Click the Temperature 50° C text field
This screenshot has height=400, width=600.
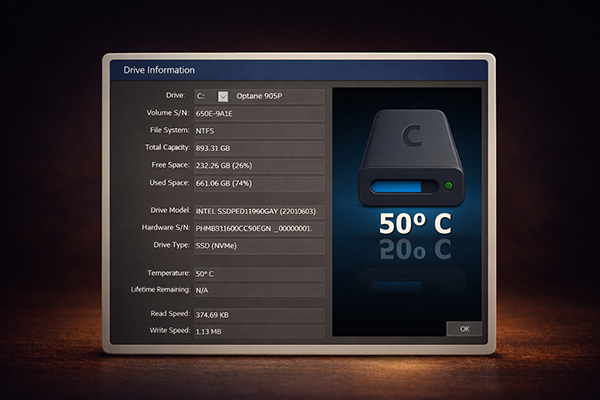point(258,273)
